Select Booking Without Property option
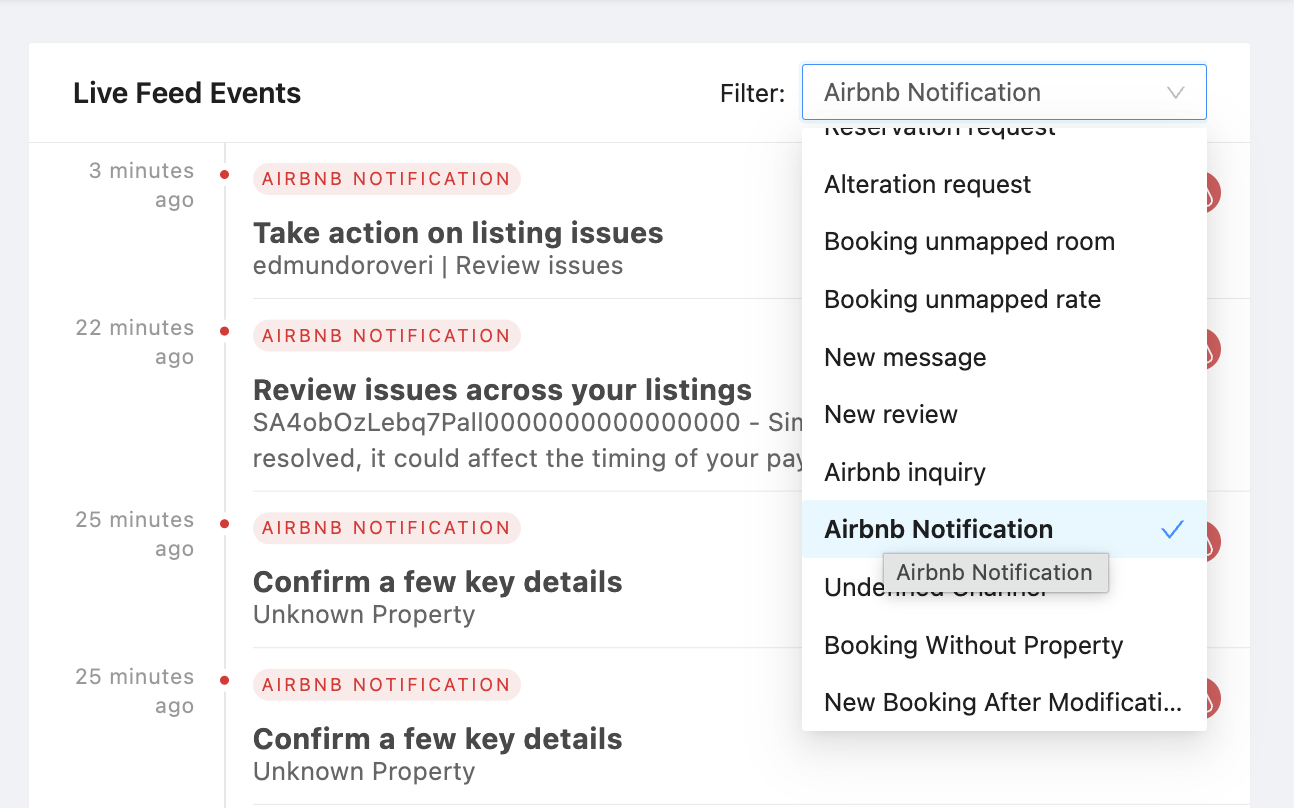The width and height of the screenshot is (1294, 808). (1004, 646)
